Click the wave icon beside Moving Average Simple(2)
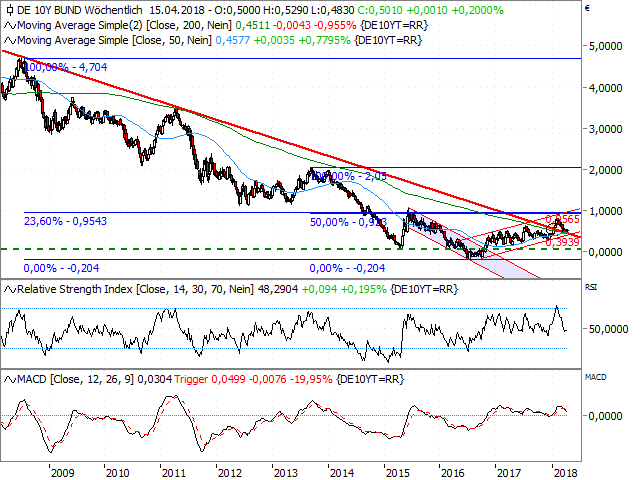 pyautogui.click(x=10, y=26)
